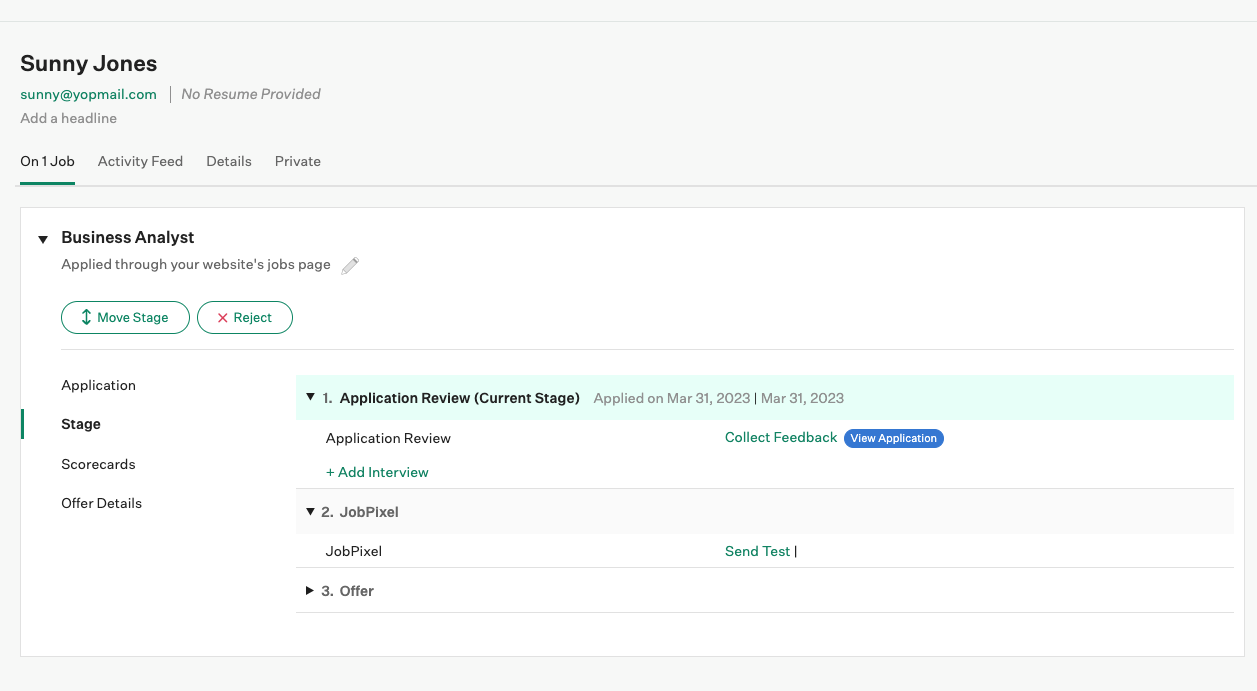1257x691 pixels.
Task: Click the Applied on Mar 31, 2023 date text
Action: (x=671, y=398)
